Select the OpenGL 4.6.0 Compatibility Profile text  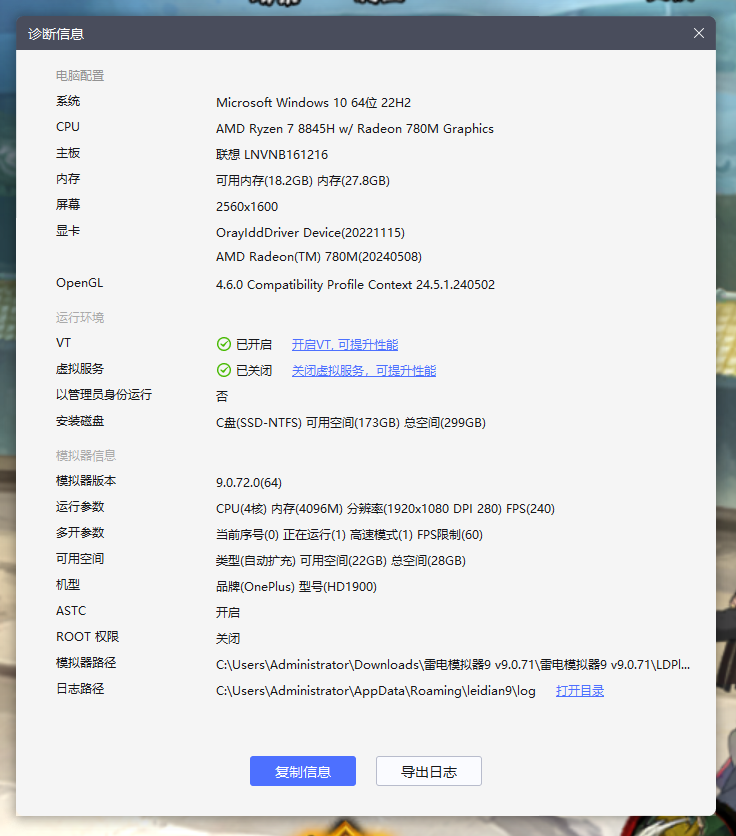(x=355, y=284)
